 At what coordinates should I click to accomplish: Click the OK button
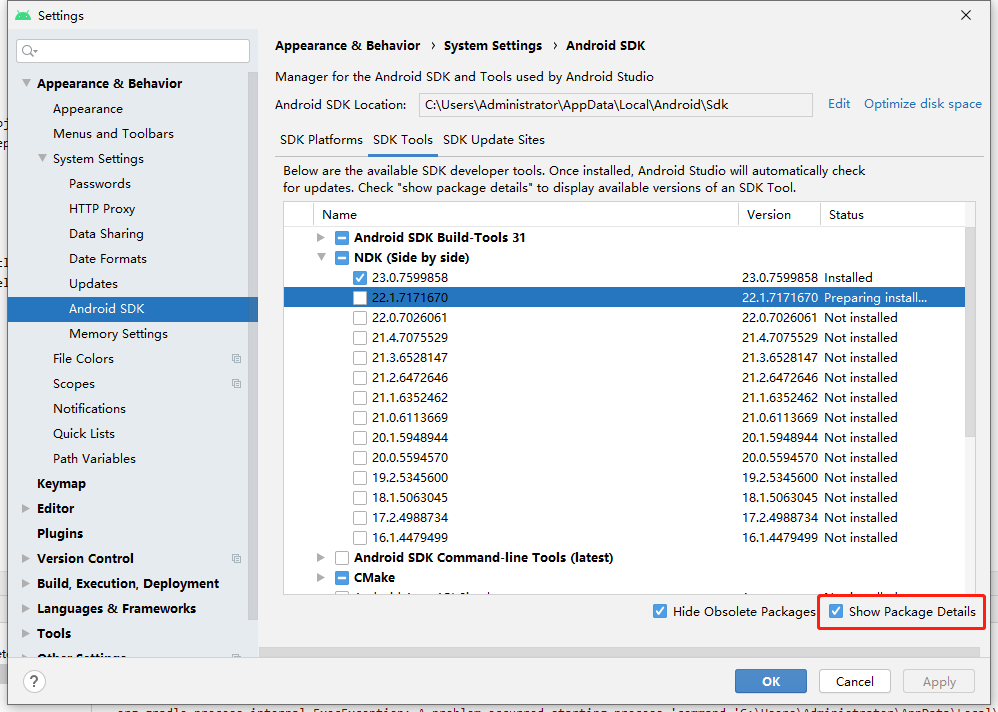(771, 681)
